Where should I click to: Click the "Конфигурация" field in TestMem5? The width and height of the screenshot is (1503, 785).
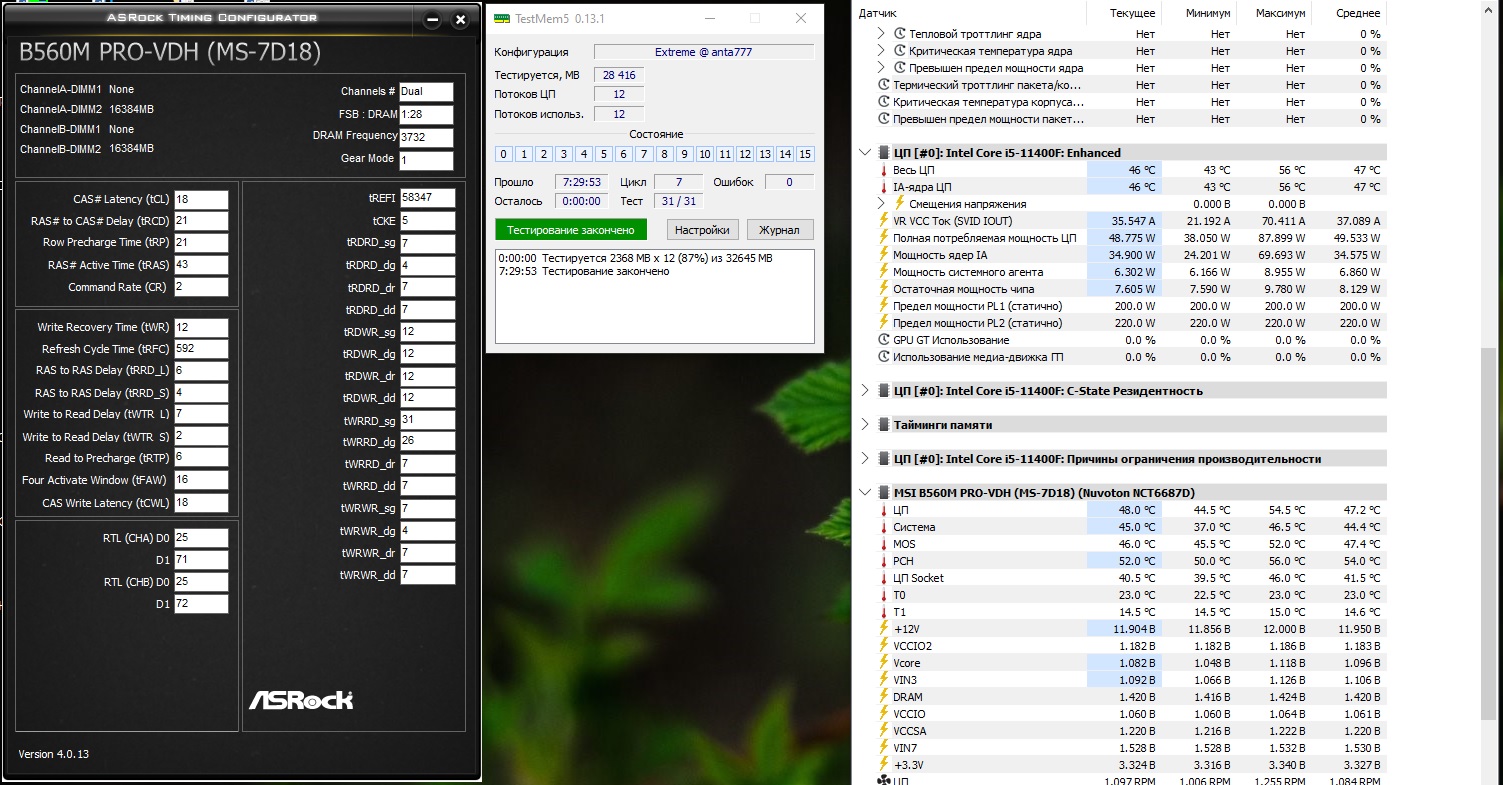click(703, 52)
